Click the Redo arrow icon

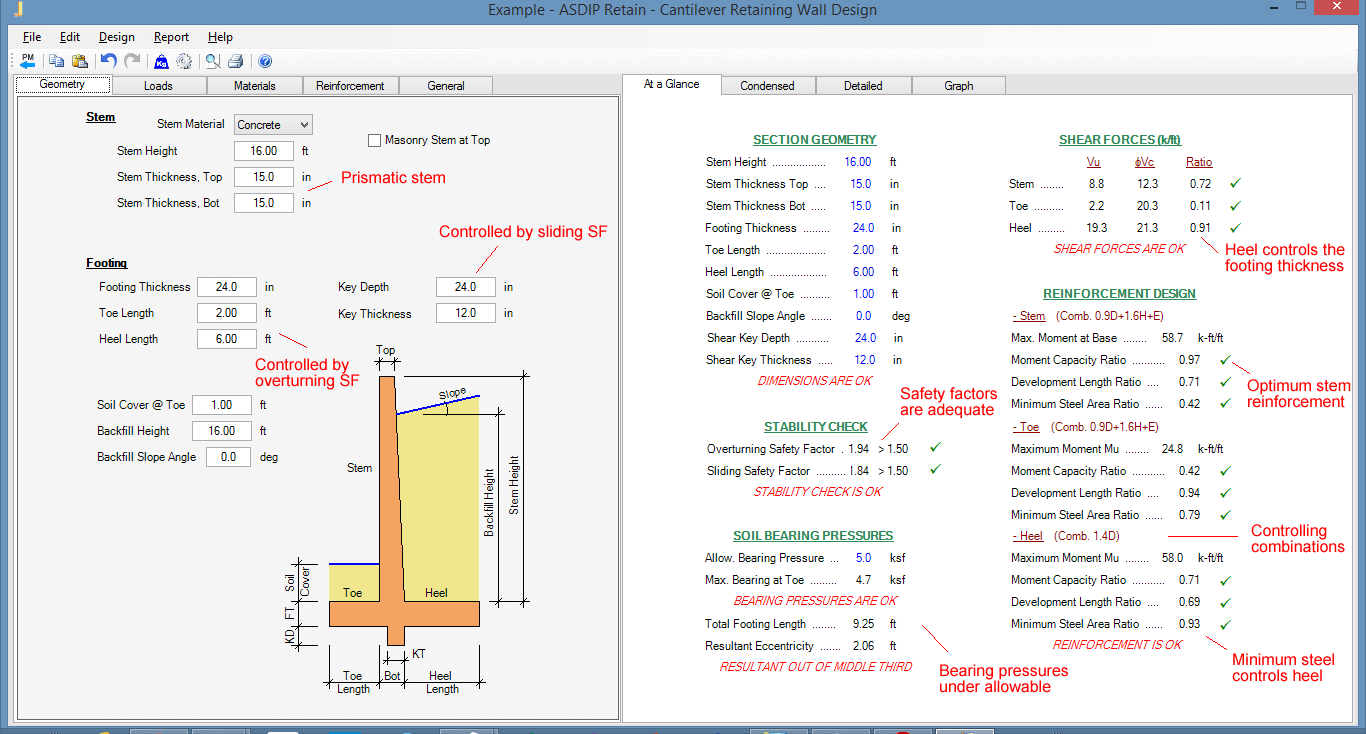[x=132, y=61]
